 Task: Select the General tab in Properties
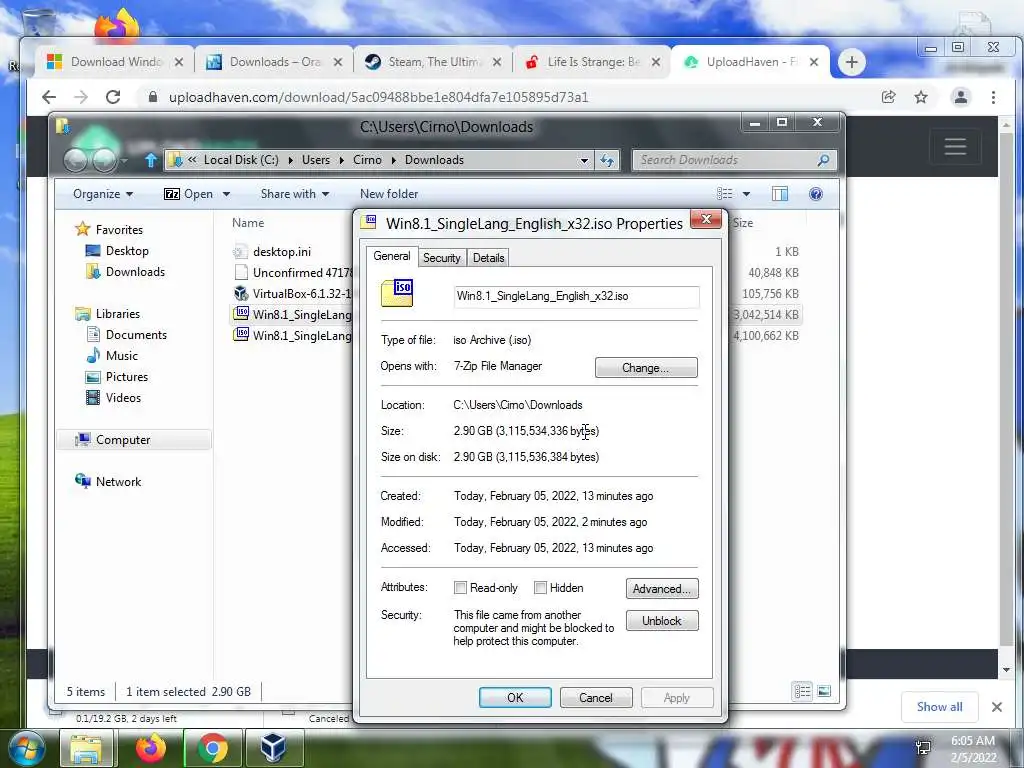point(391,256)
